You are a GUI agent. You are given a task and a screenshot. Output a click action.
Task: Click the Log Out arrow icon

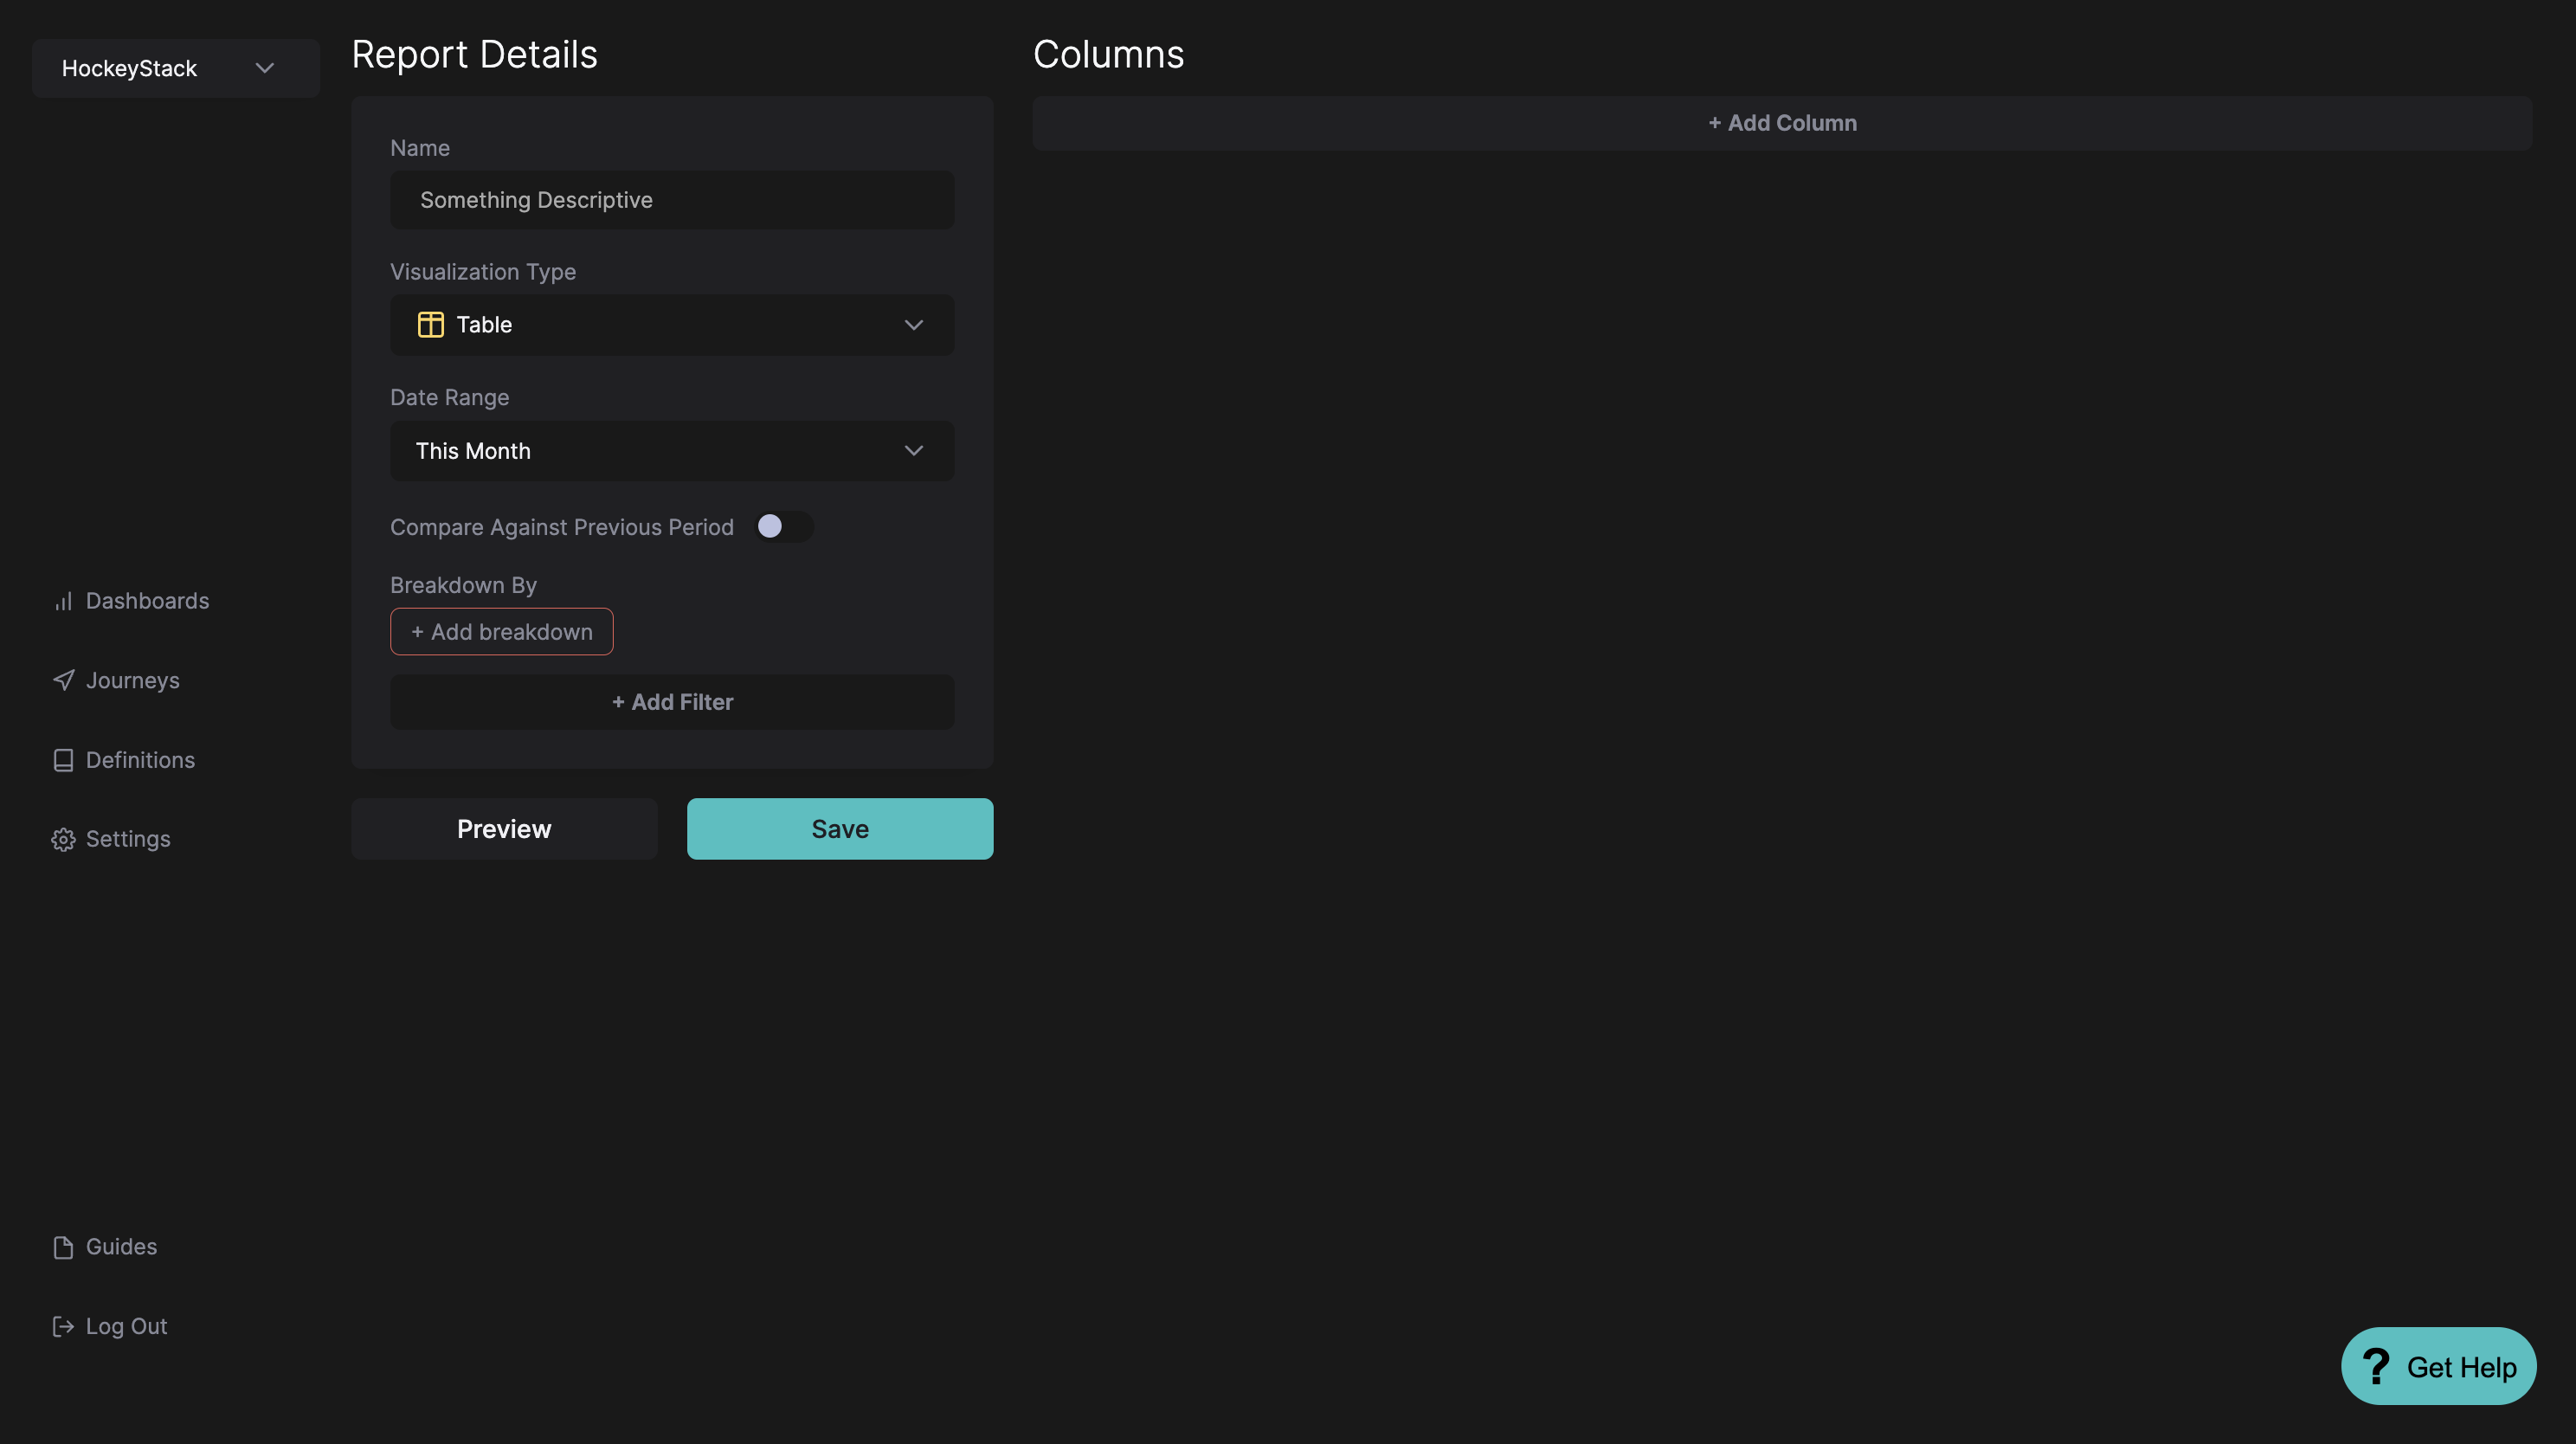click(x=63, y=1326)
